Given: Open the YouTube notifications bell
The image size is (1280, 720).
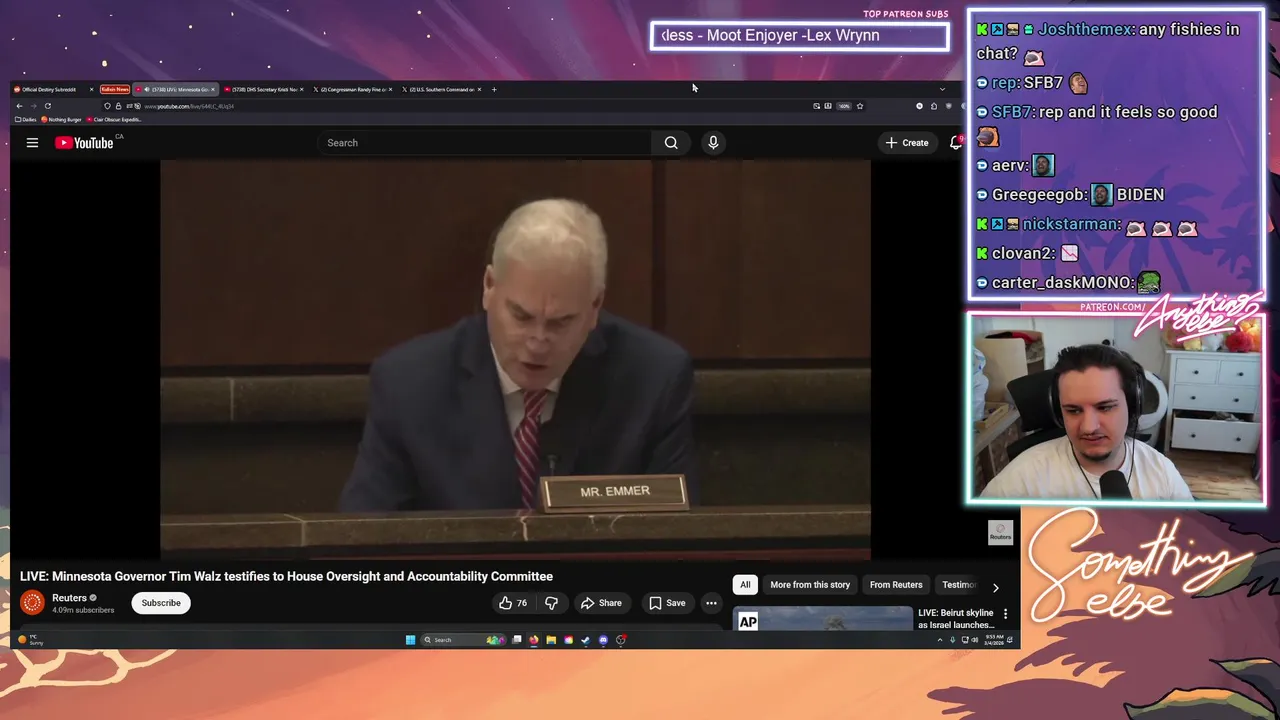Looking at the screenshot, I should pyautogui.click(x=956, y=143).
